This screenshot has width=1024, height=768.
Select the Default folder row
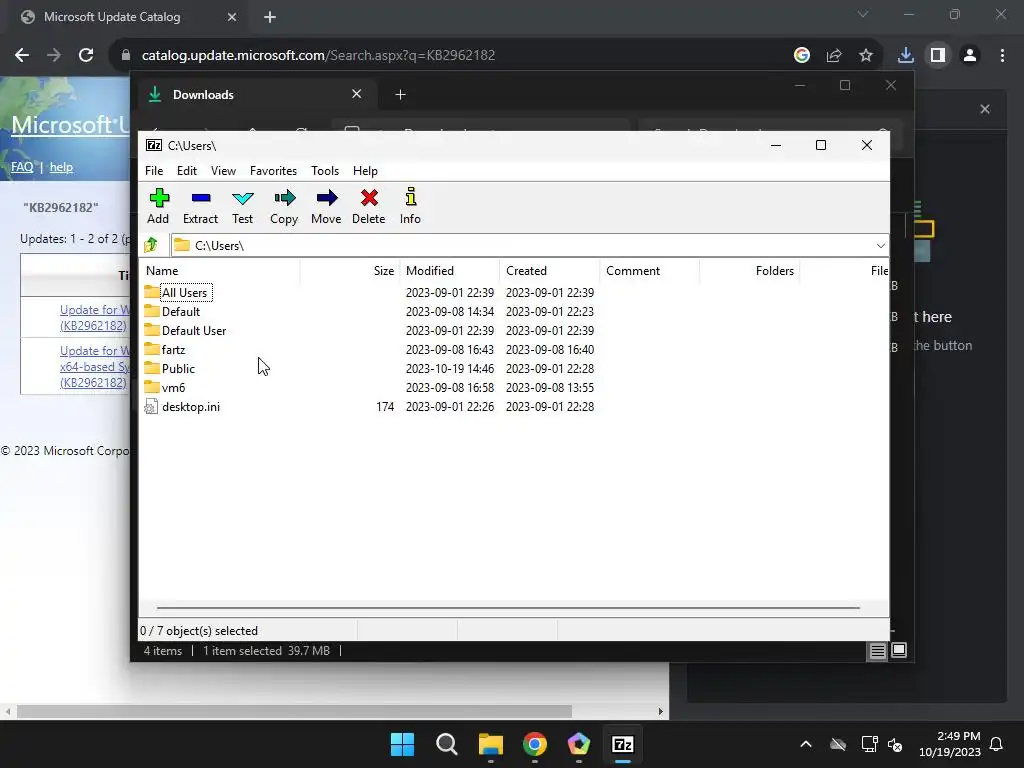[x=180, y=312]
